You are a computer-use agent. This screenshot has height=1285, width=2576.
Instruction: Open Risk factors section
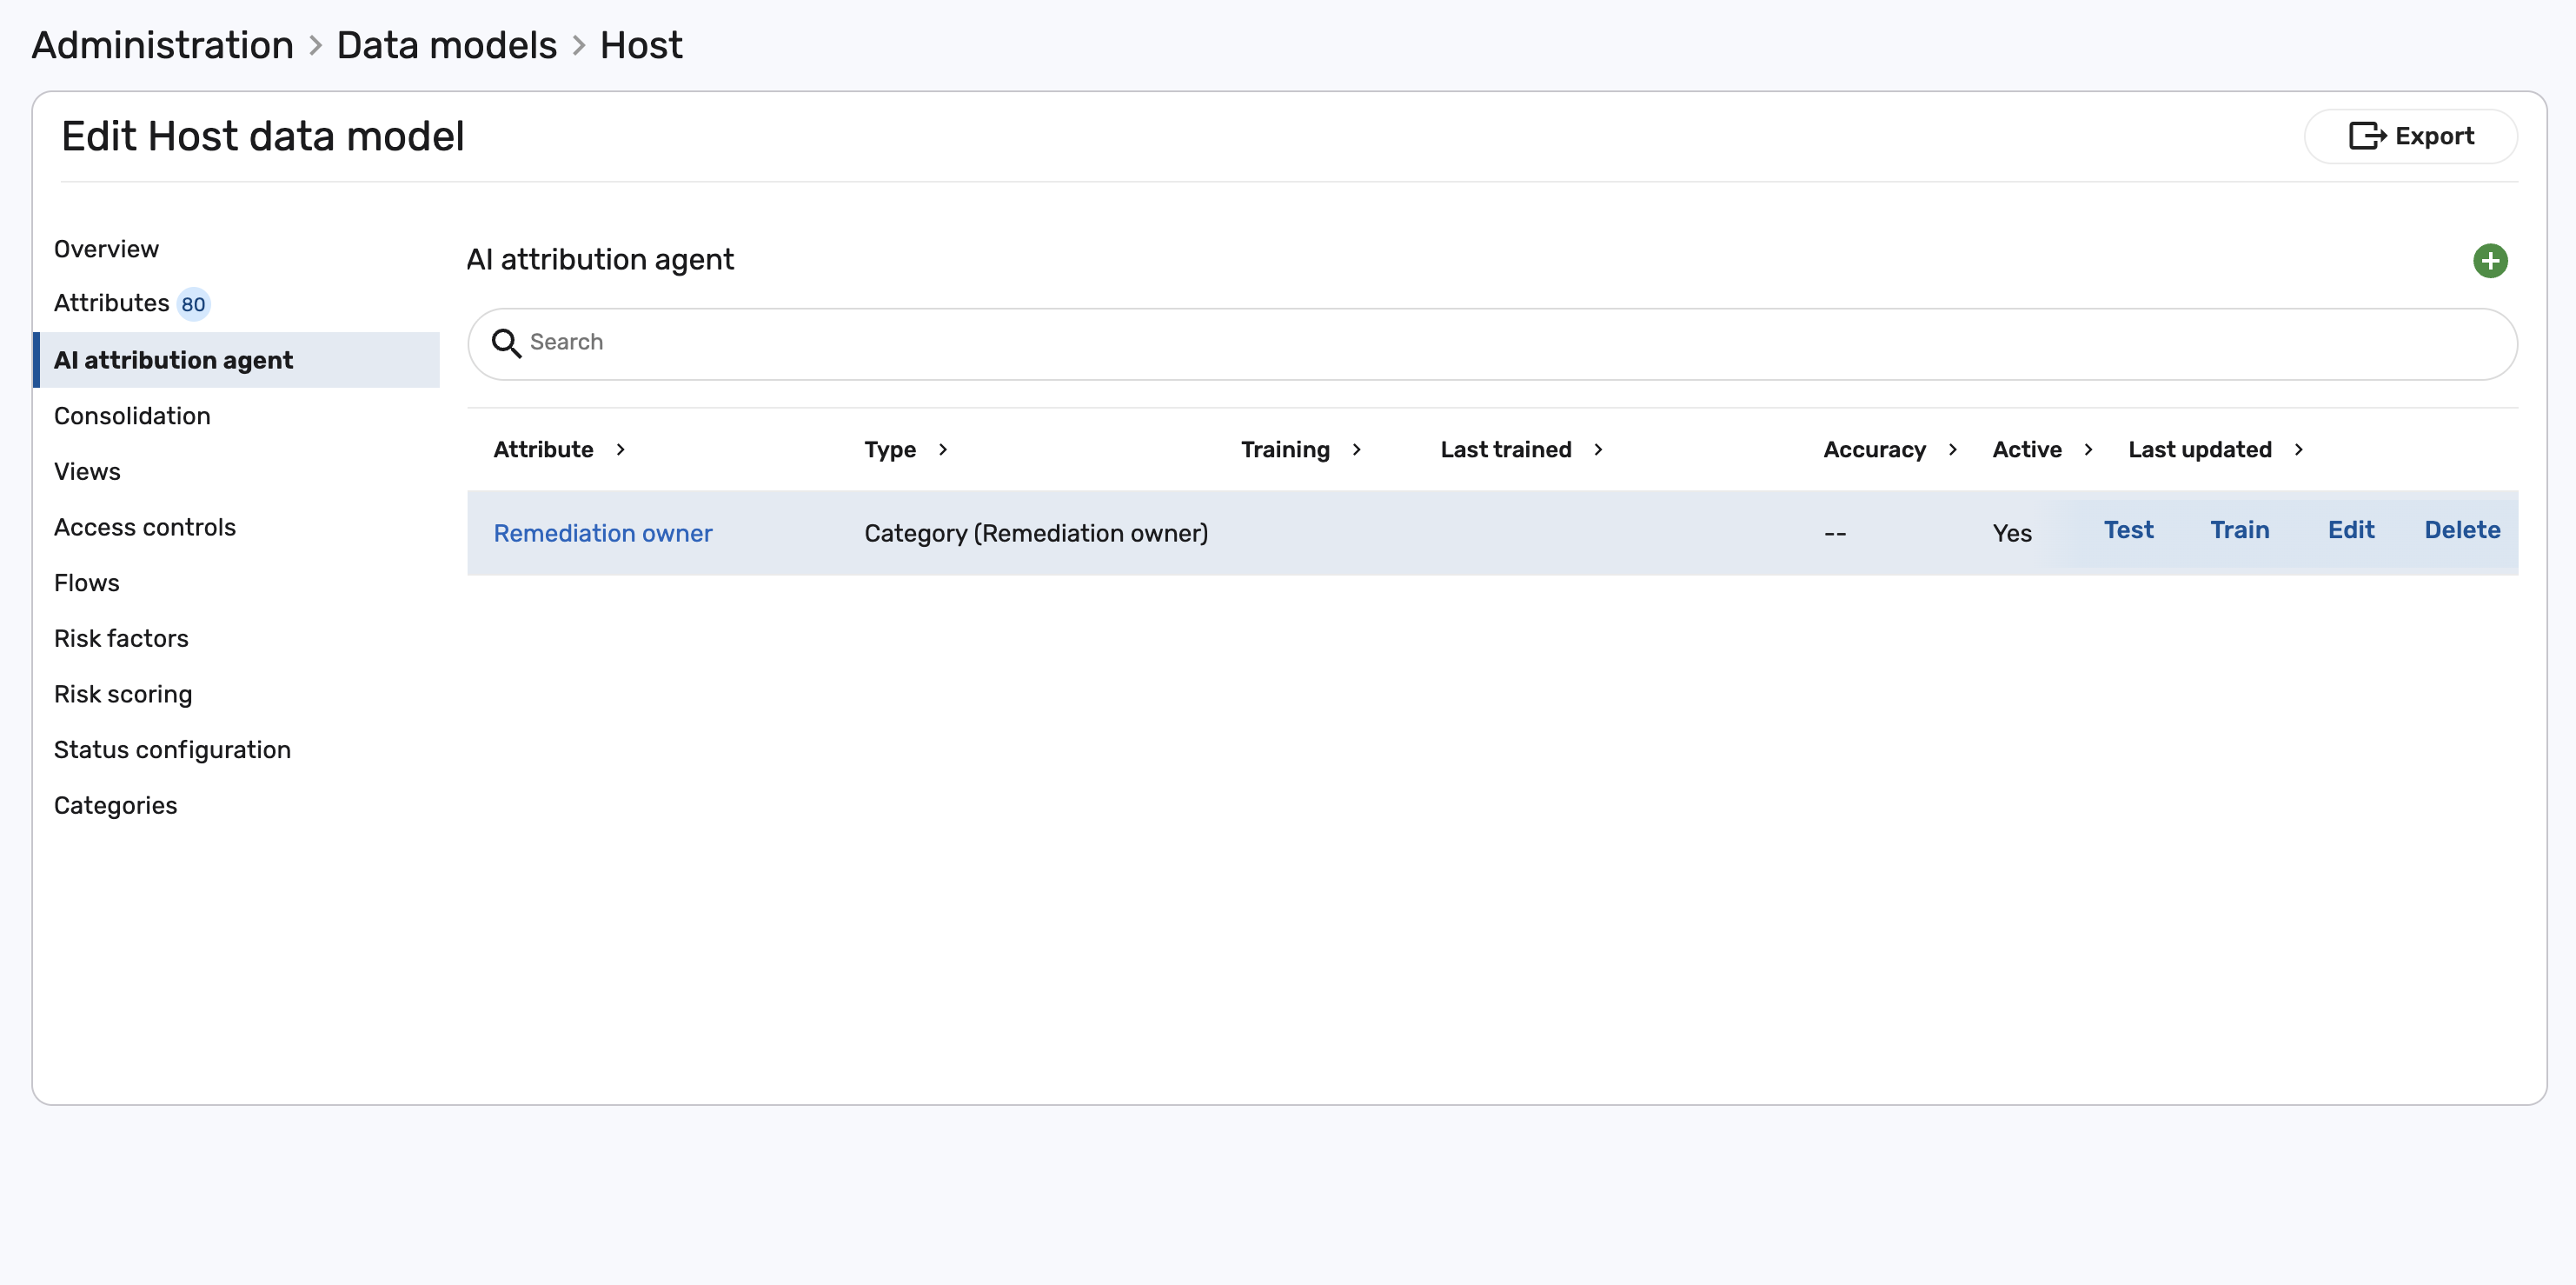[121, 639]
